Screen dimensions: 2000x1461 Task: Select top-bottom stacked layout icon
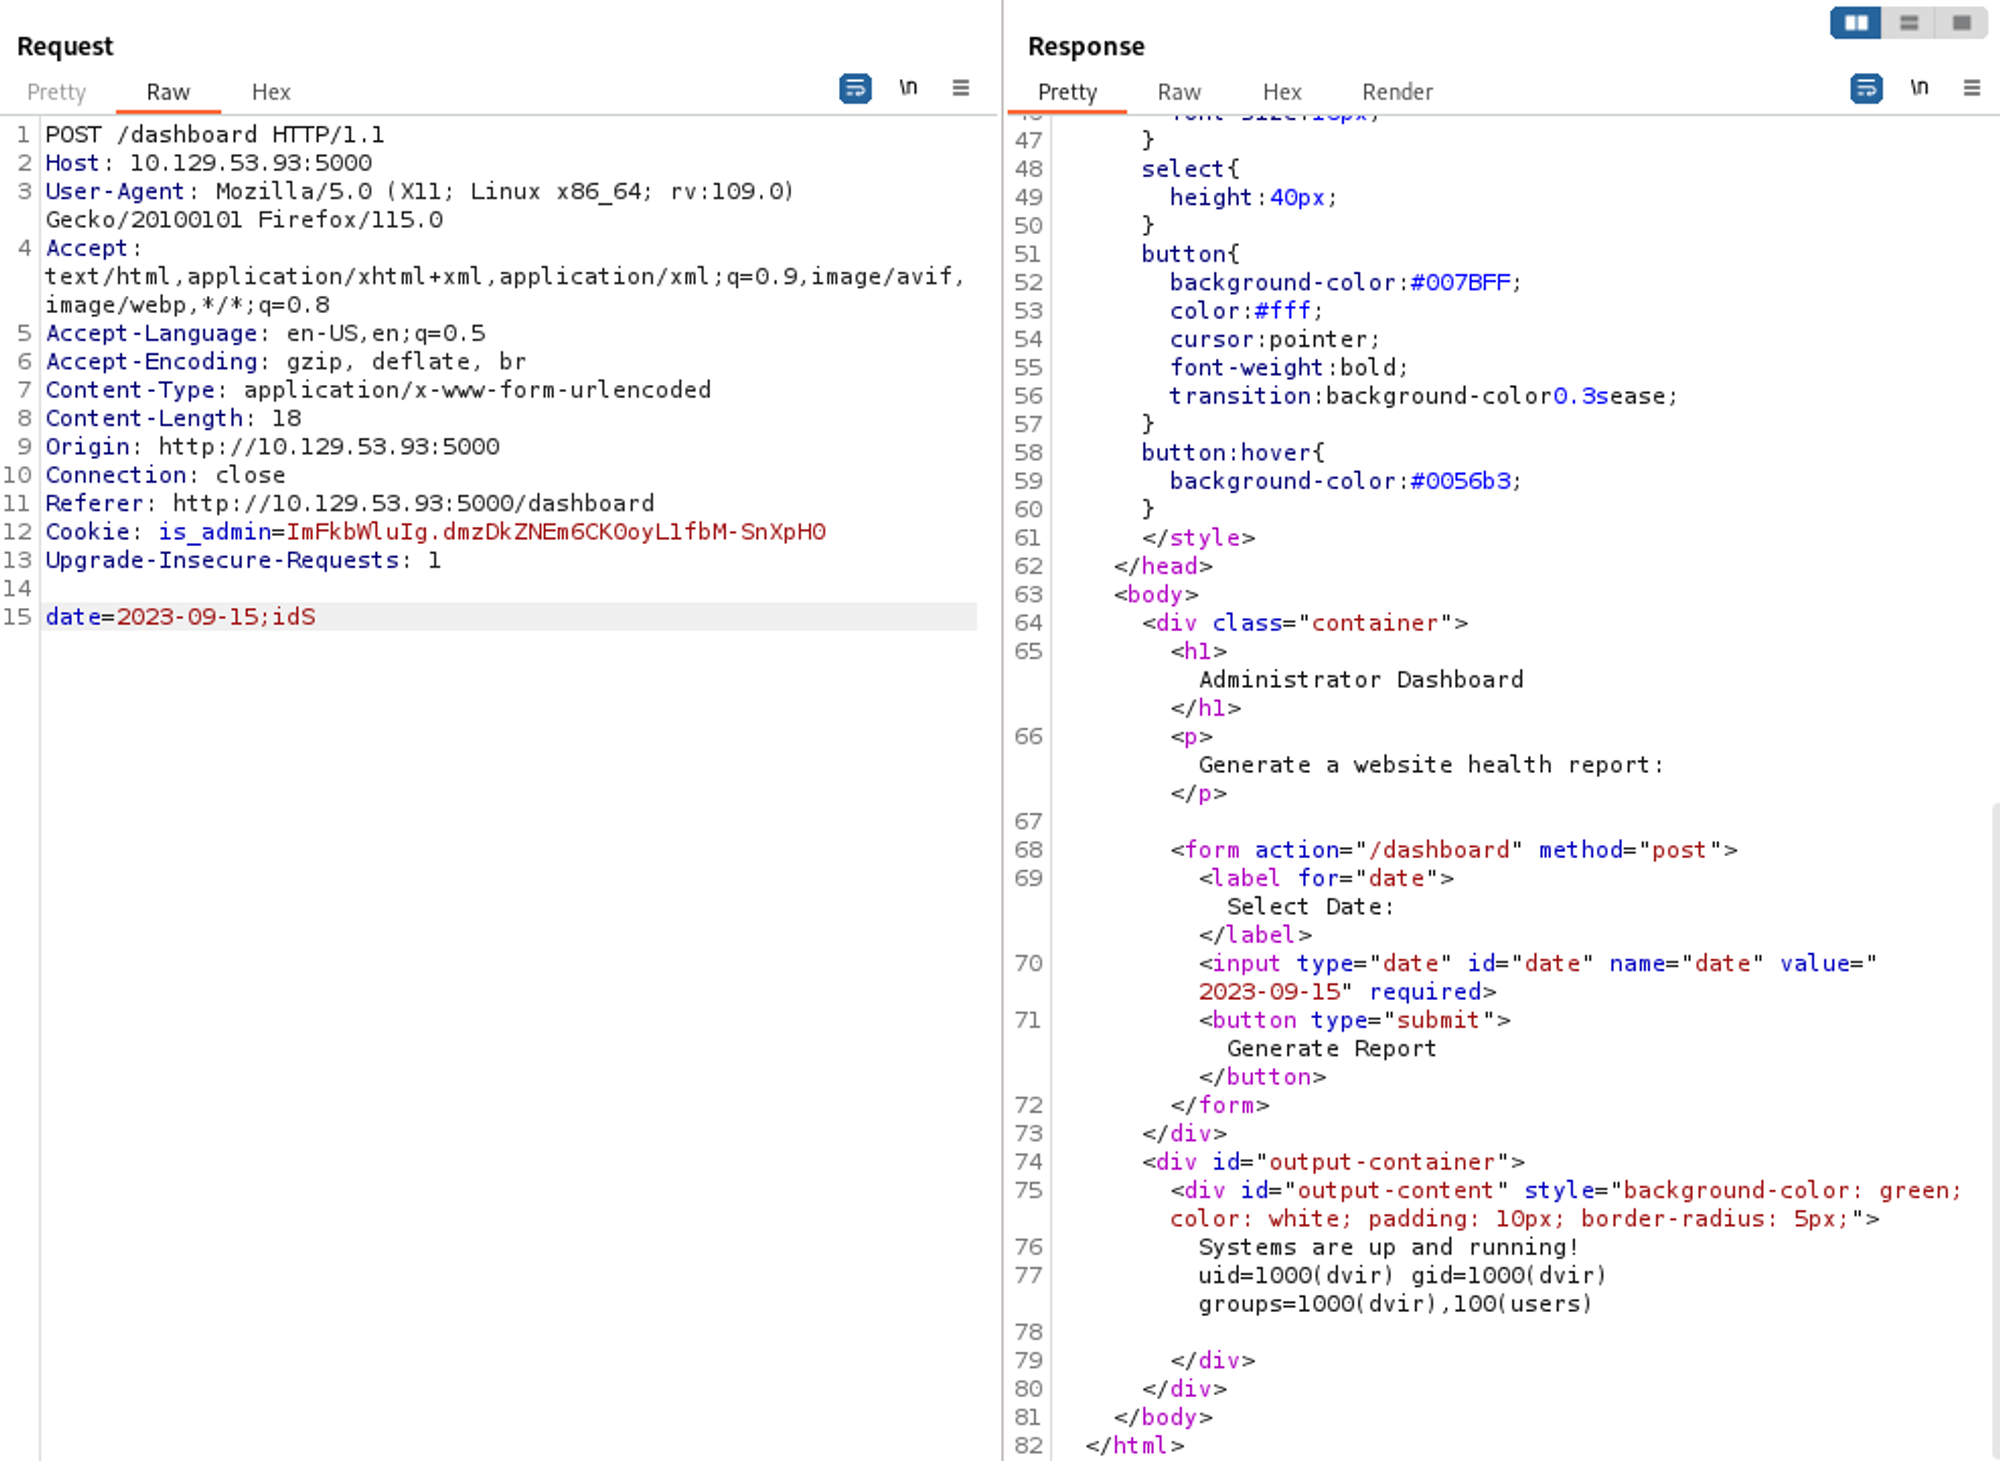[x=1909, y=22]
